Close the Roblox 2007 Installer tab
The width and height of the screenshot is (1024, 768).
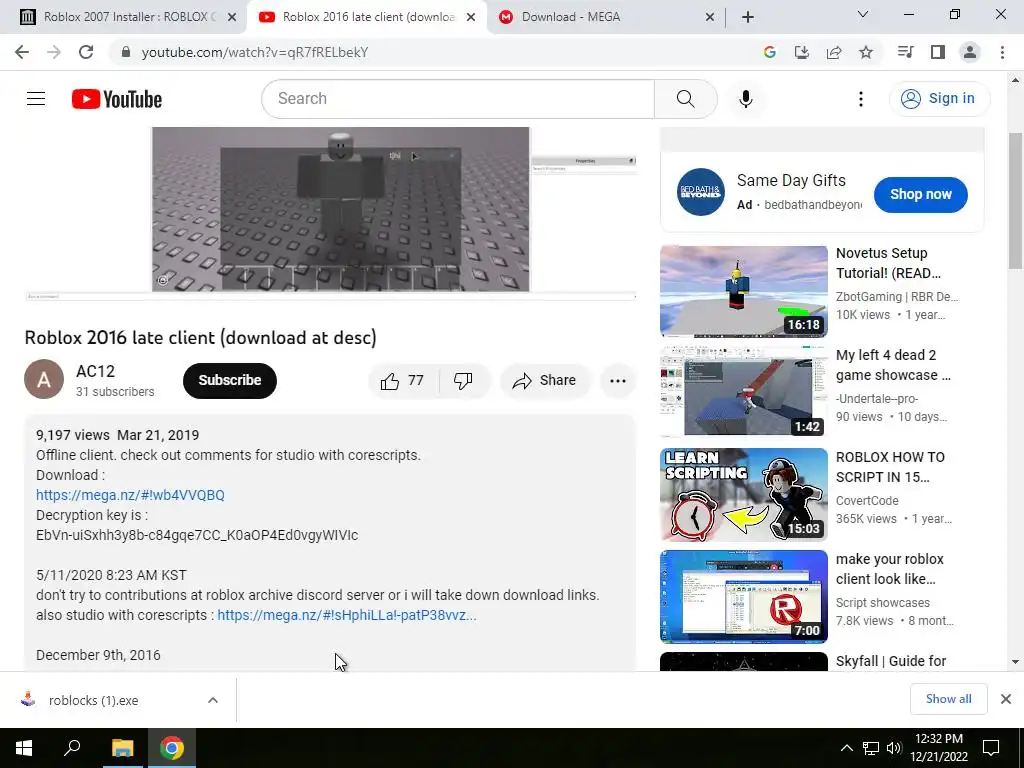pyautogui.click(x=232, y=18)
